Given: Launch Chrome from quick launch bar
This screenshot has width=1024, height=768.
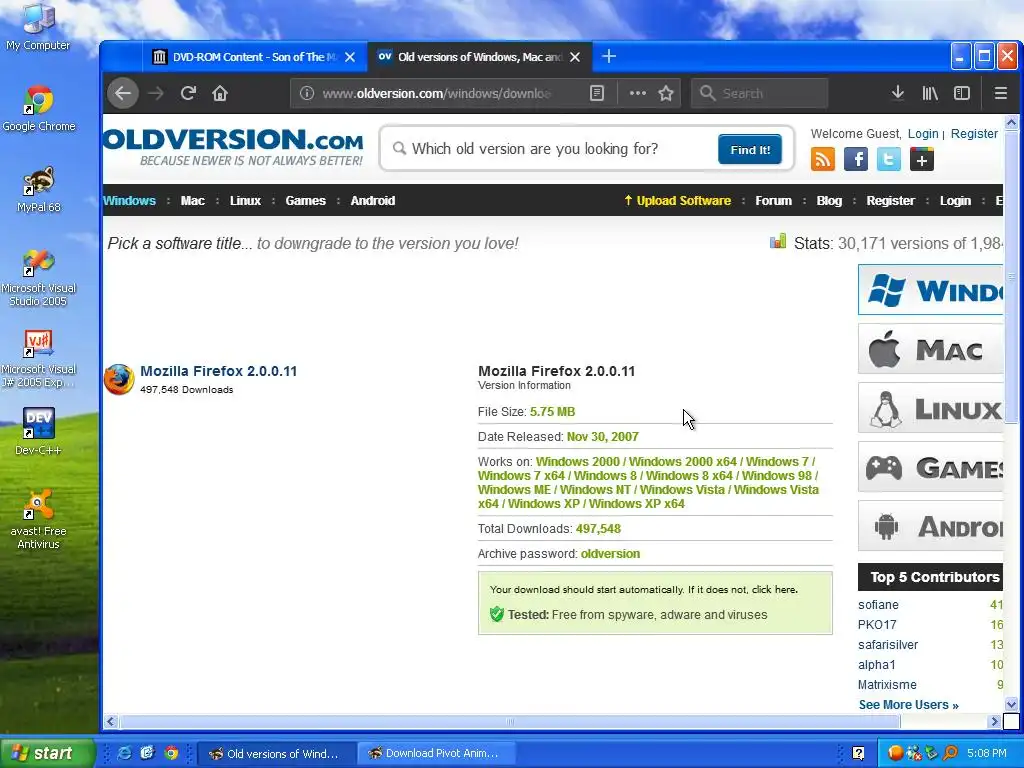Looking at the screenshot, I should point(171,753).
